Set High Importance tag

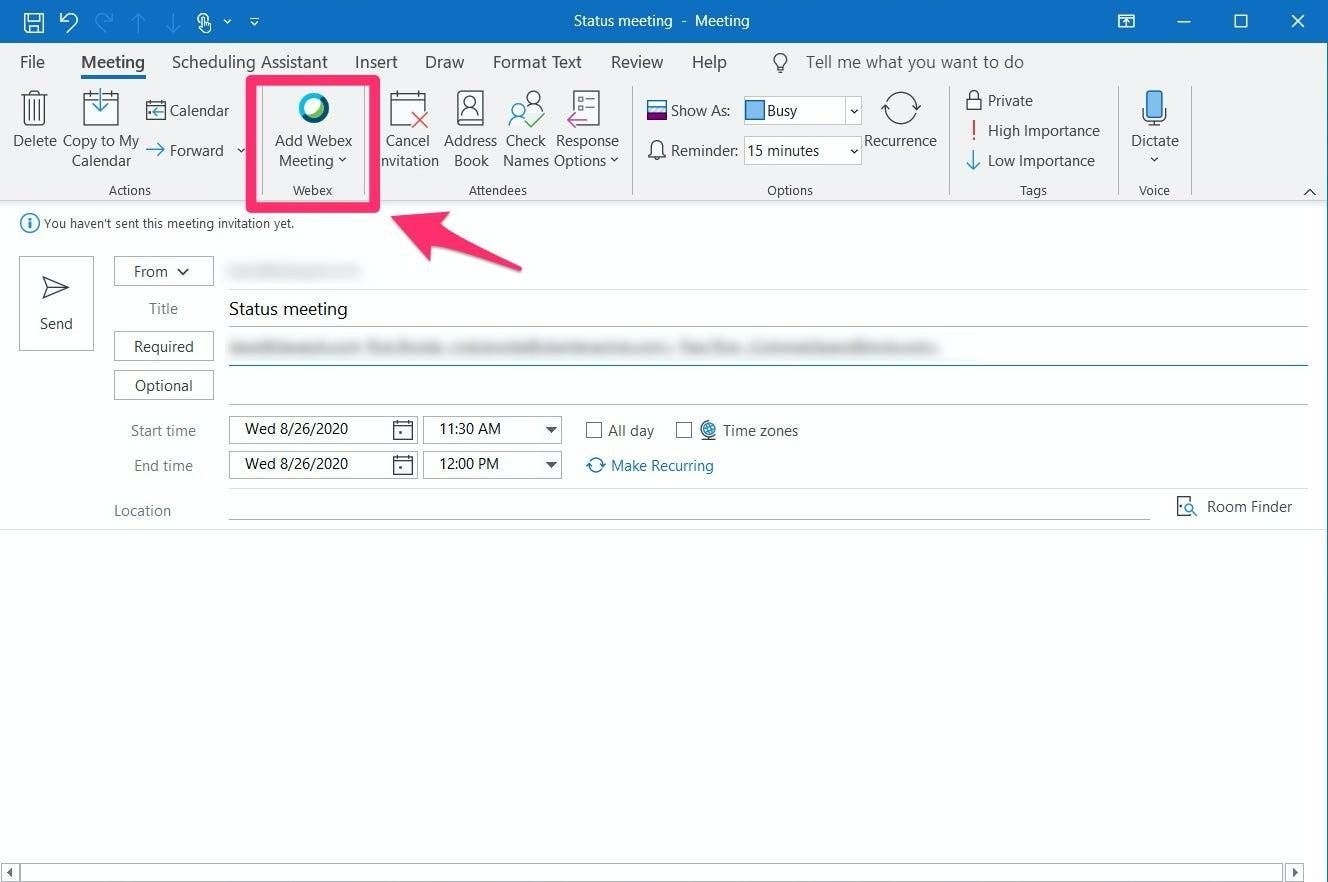(1032, 131)
